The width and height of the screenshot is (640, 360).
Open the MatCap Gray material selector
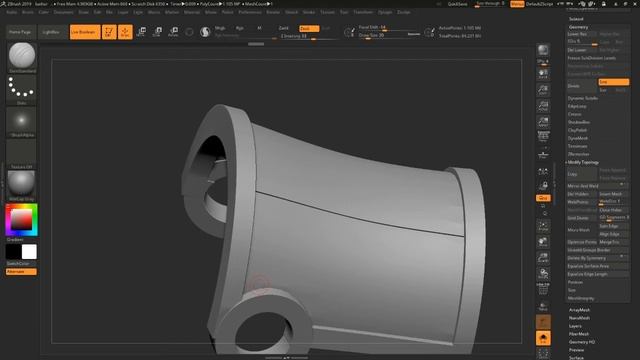[x=22, y=186]
